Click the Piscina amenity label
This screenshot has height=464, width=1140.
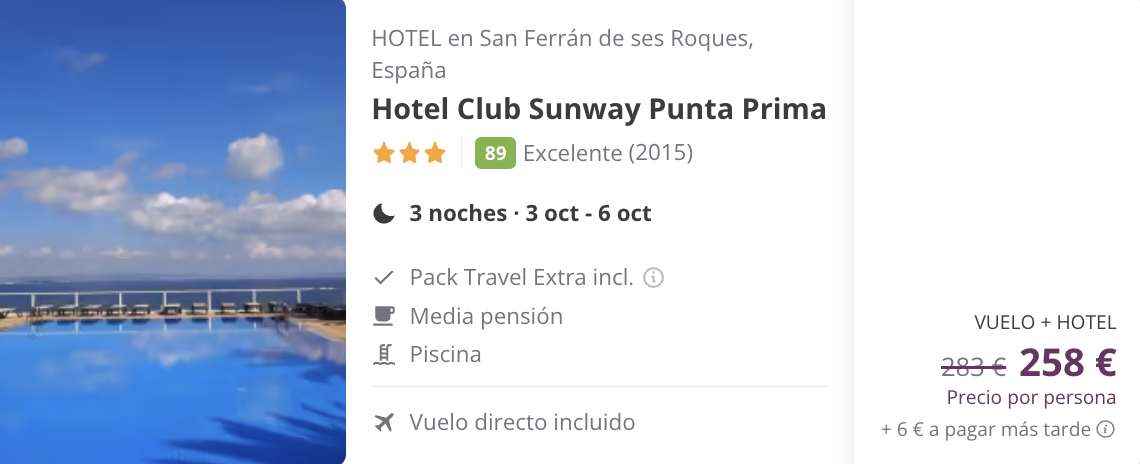tap(445, 354)
